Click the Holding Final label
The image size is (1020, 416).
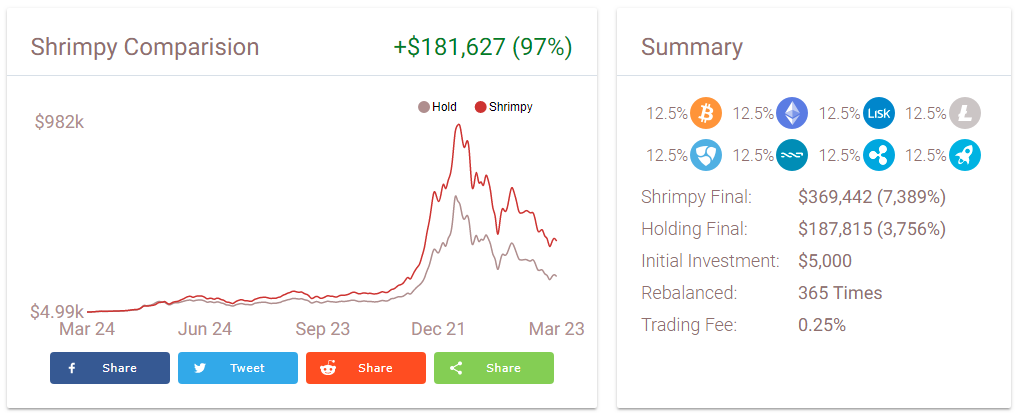(695, 229)
